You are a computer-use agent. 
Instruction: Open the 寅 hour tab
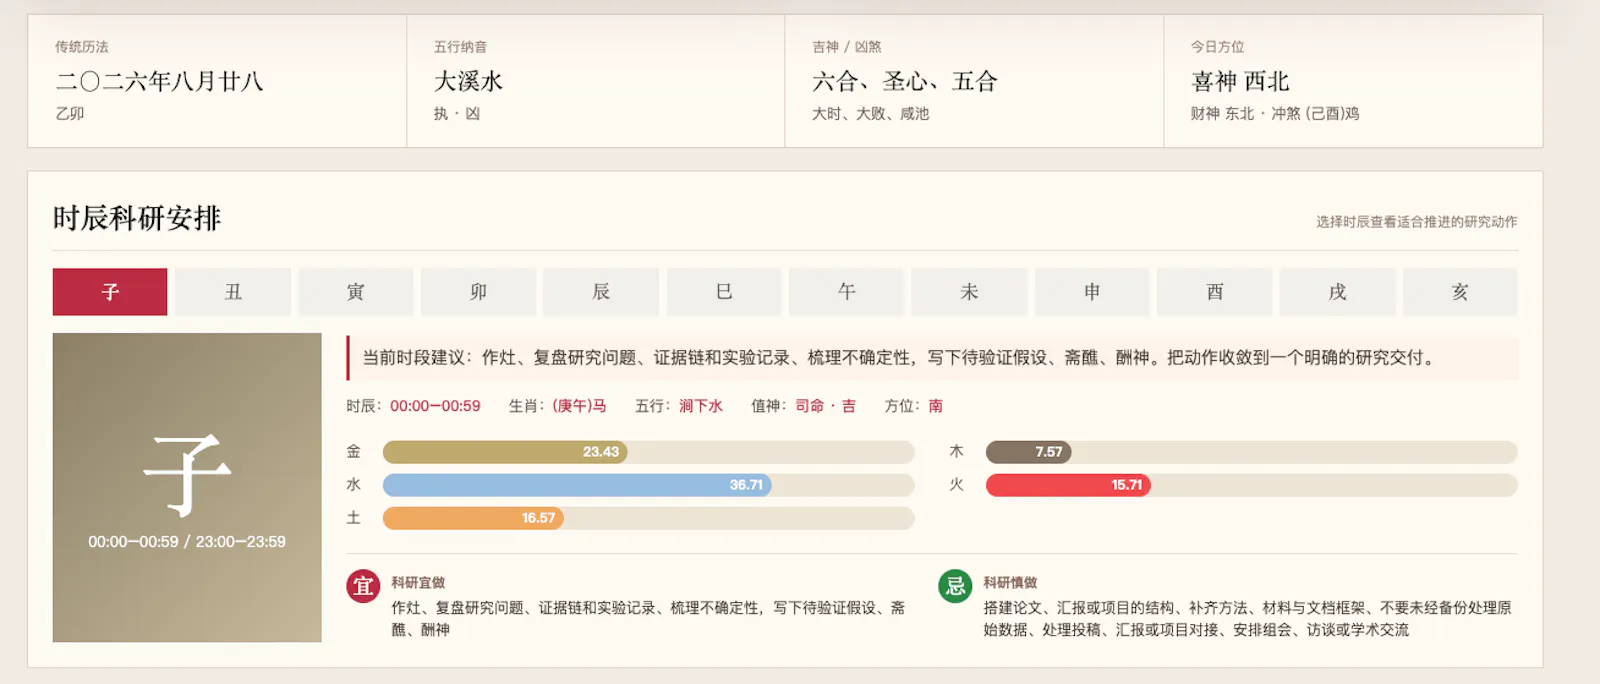point(356,292)
